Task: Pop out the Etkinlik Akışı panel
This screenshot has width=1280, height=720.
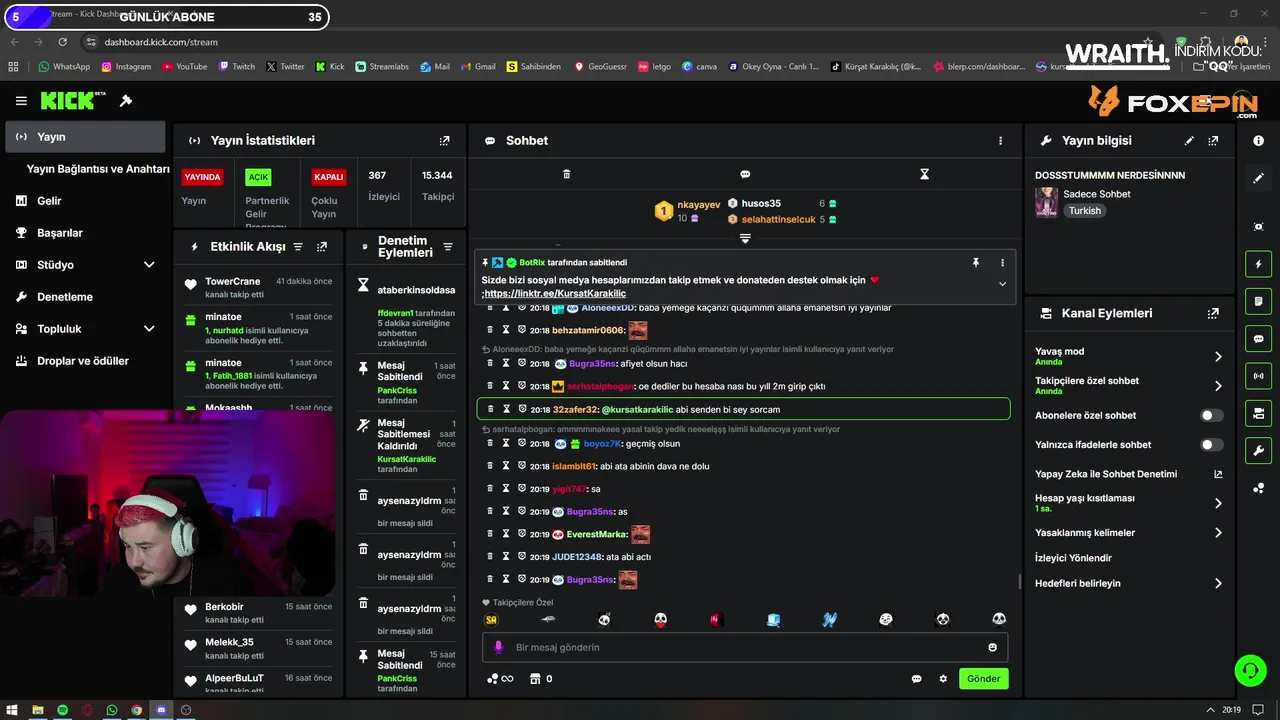Action: (322, 247)
